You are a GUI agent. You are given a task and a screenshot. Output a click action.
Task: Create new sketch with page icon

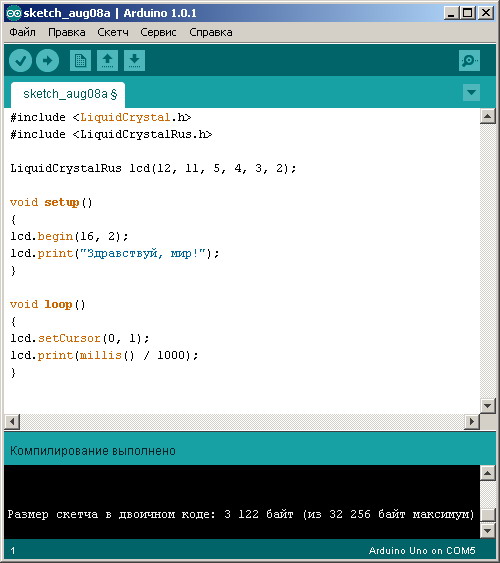click(x=80, y=61)
